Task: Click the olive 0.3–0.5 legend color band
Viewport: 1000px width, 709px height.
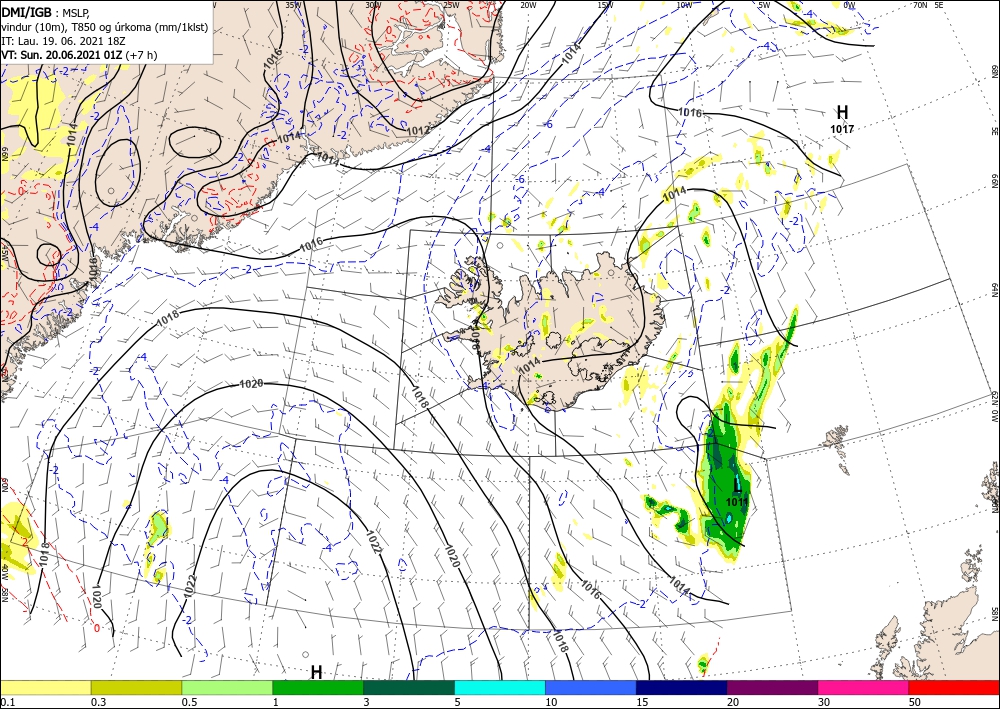Action: (x=136, y=687)
